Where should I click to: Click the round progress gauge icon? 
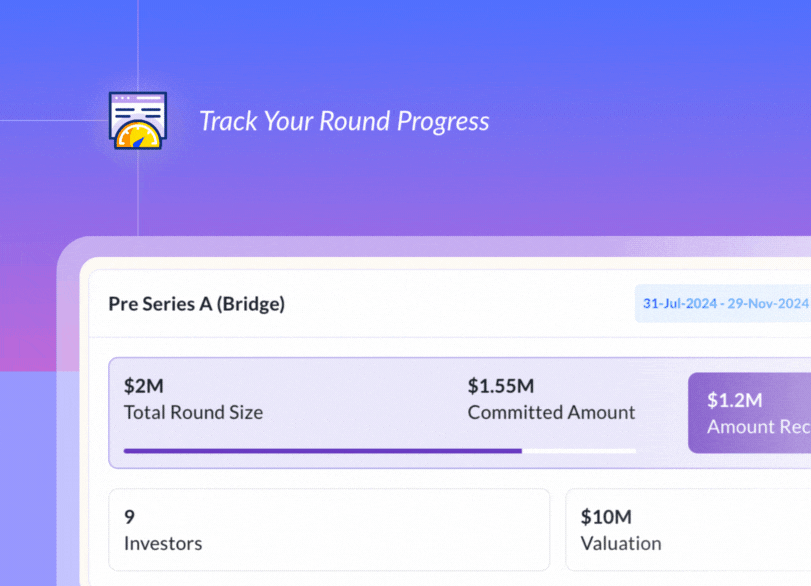point(138,121)
